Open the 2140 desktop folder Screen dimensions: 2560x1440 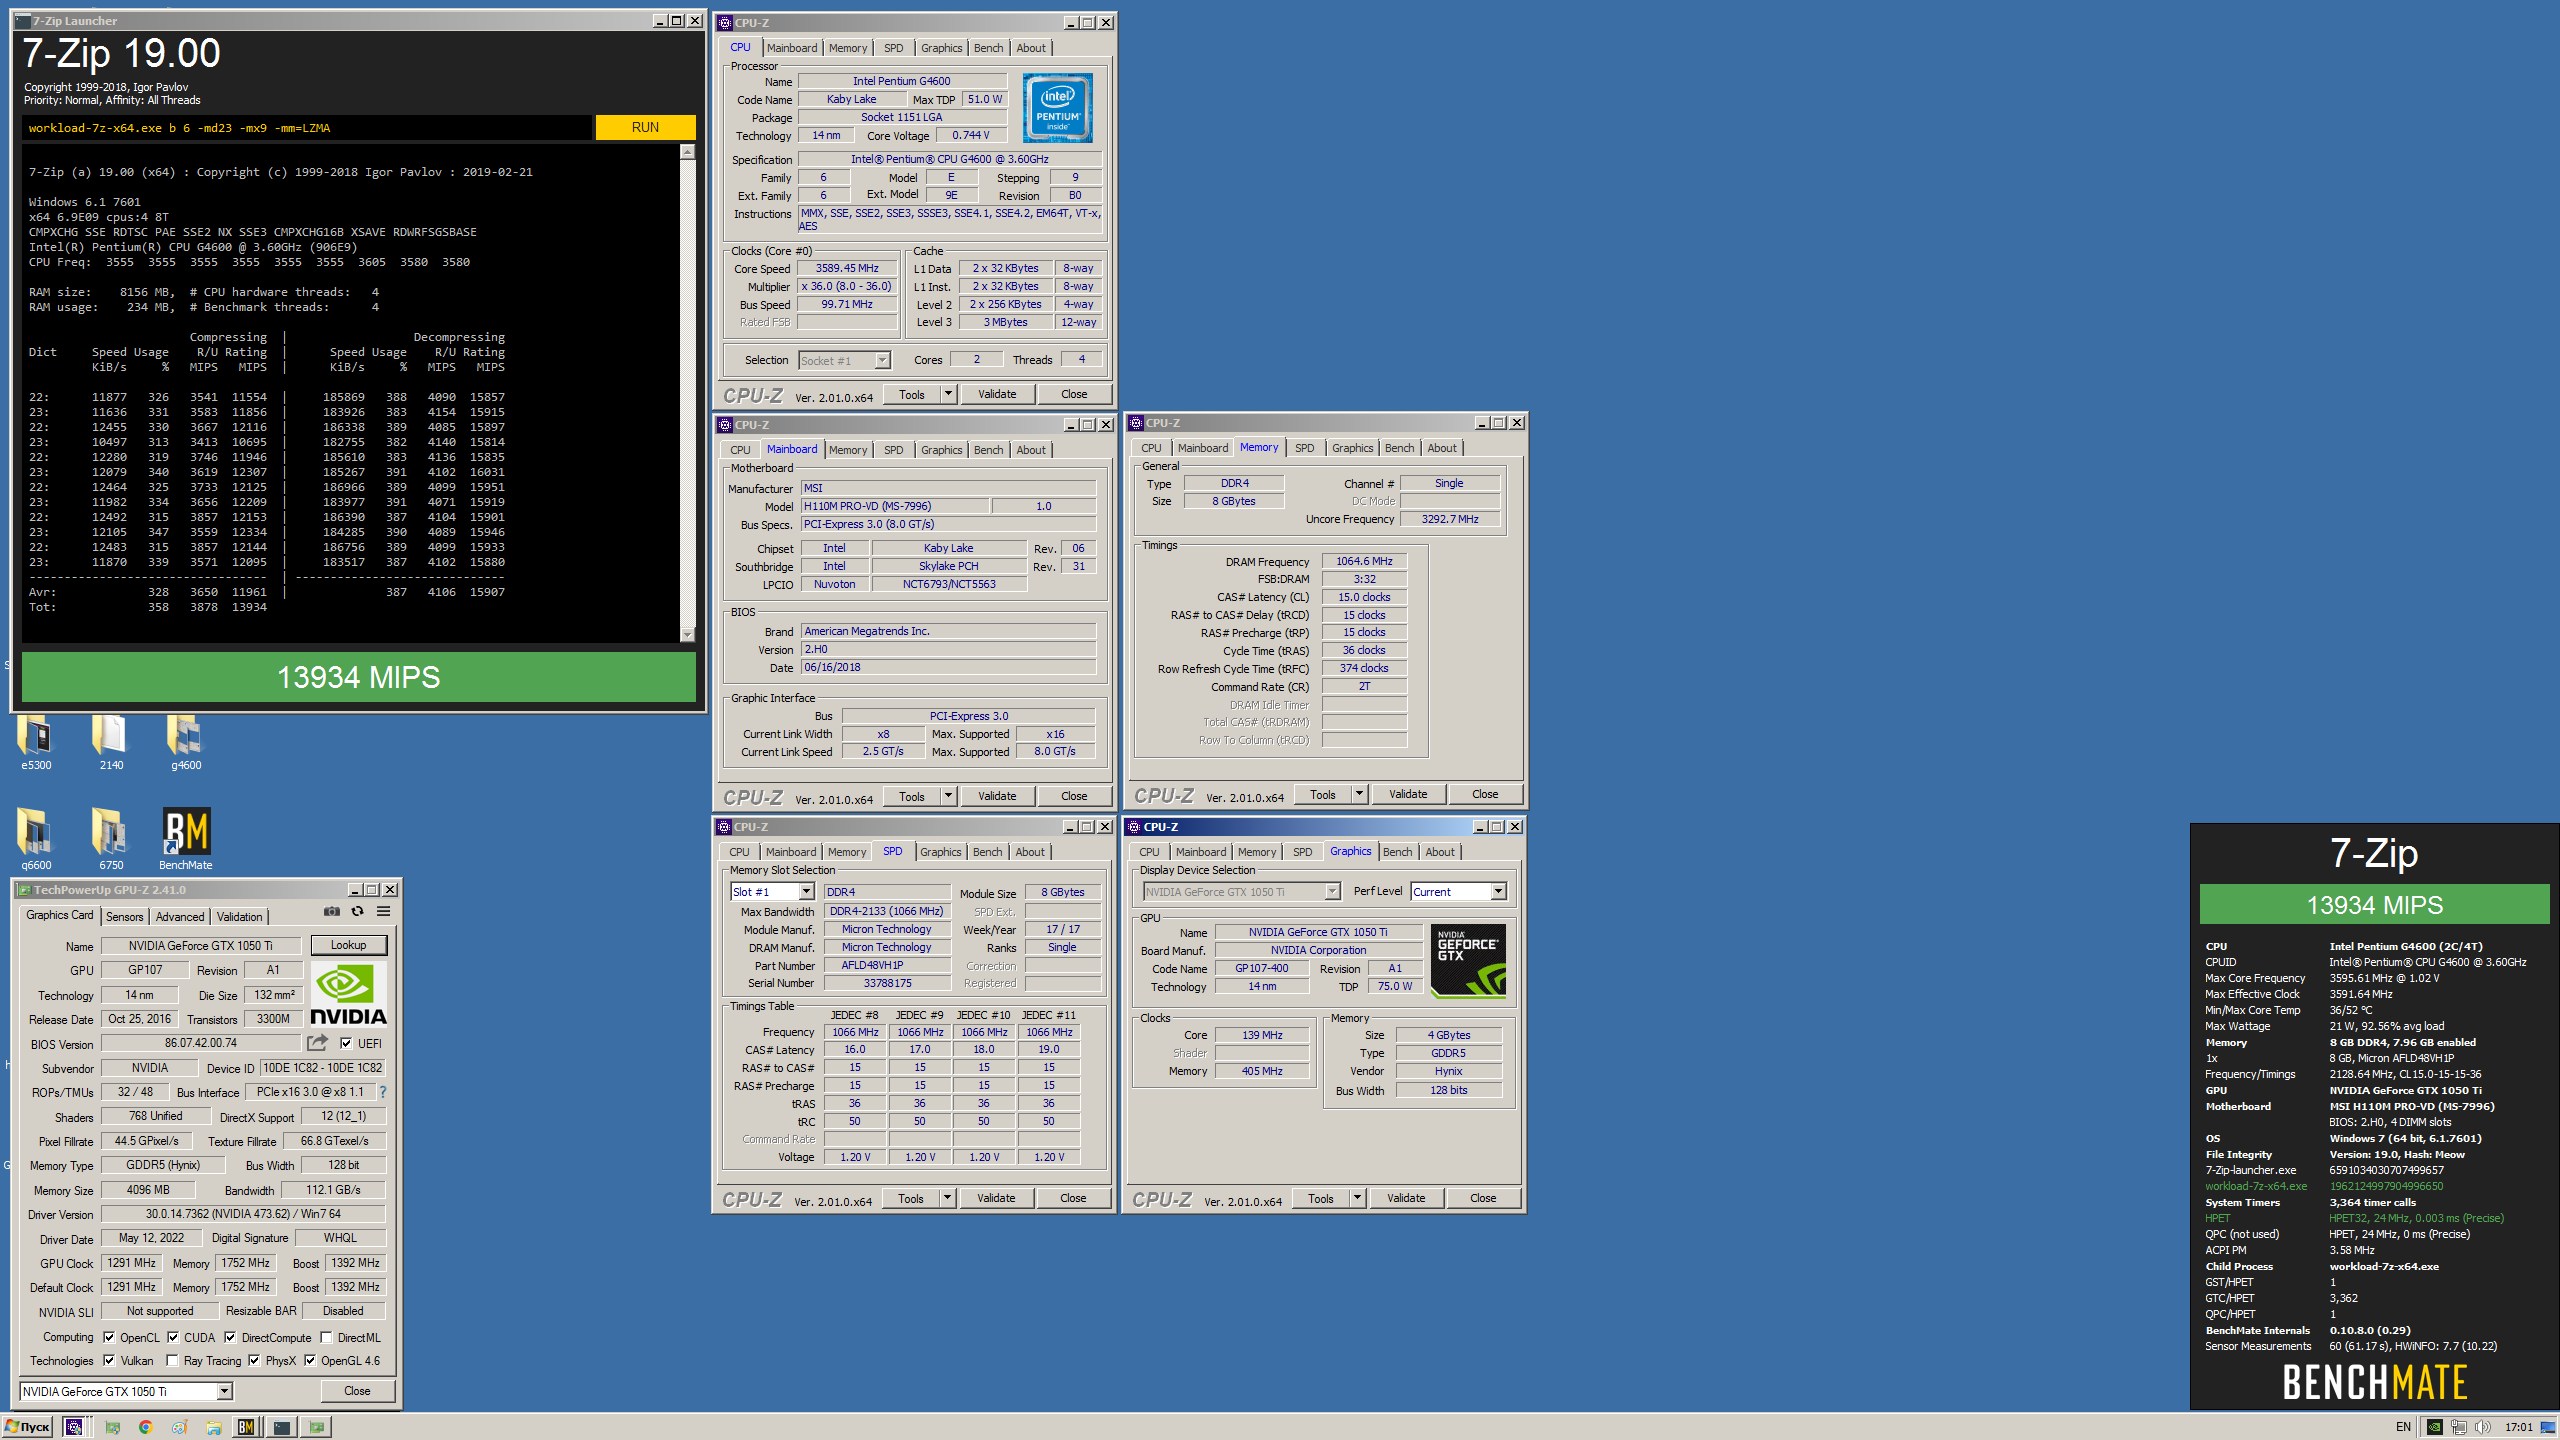(x=111, y=743)
